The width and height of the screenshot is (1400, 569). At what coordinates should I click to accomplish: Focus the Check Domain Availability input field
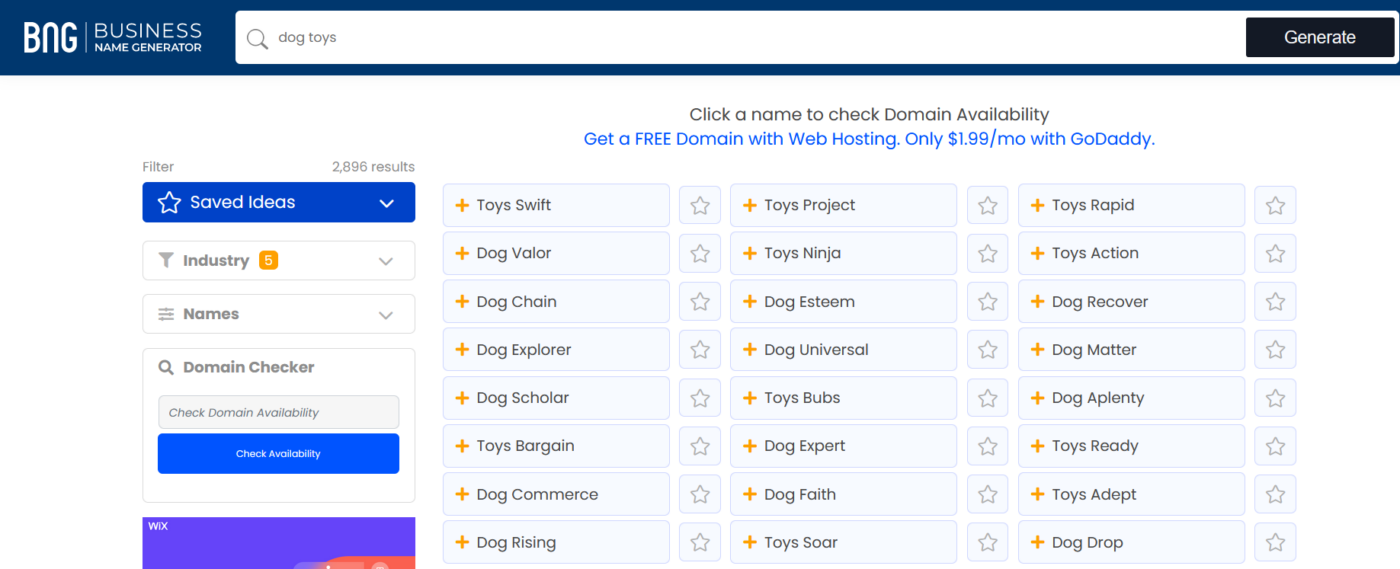(x=278, y=412)
